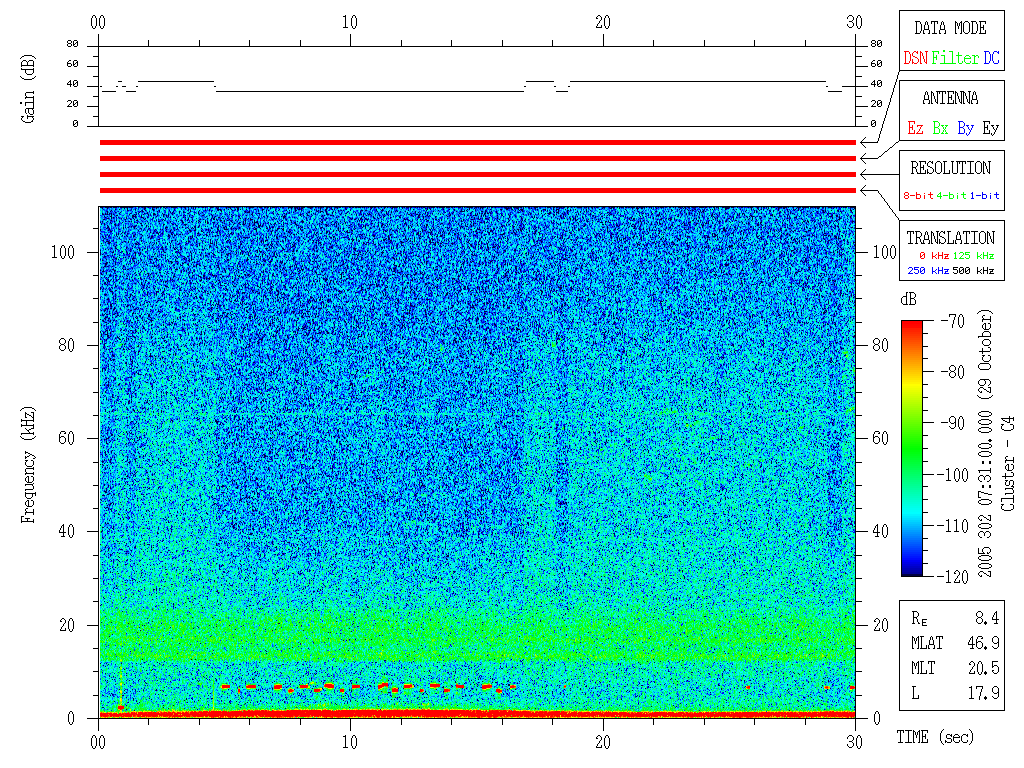
Task: Pick the black Ey antenna label
Action: tap(991, 128)
